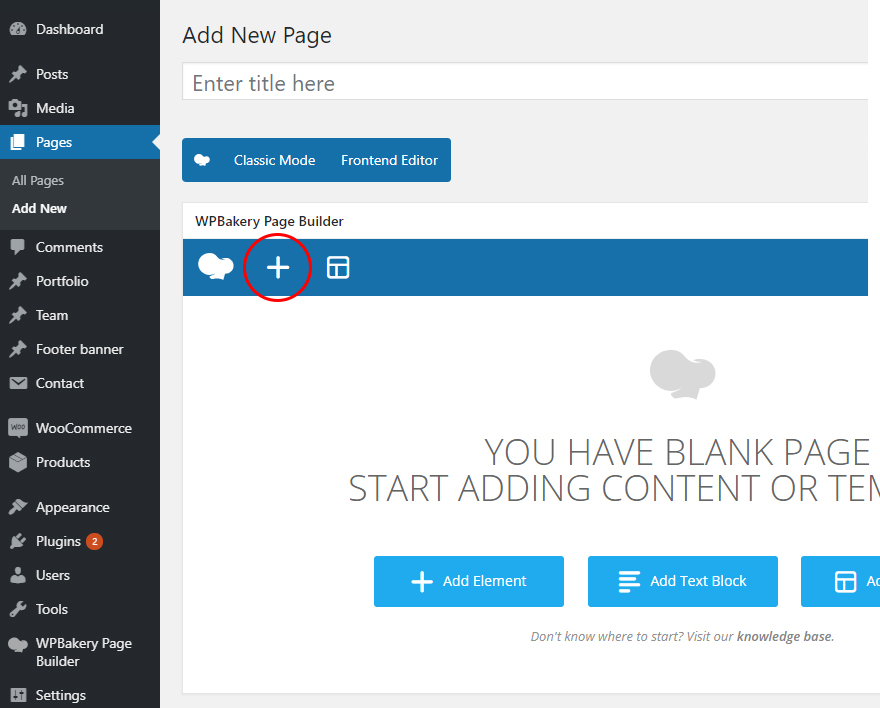Click the Tools wrench icon
Viewport: 880px width, 708px height.
coord(18,609)
